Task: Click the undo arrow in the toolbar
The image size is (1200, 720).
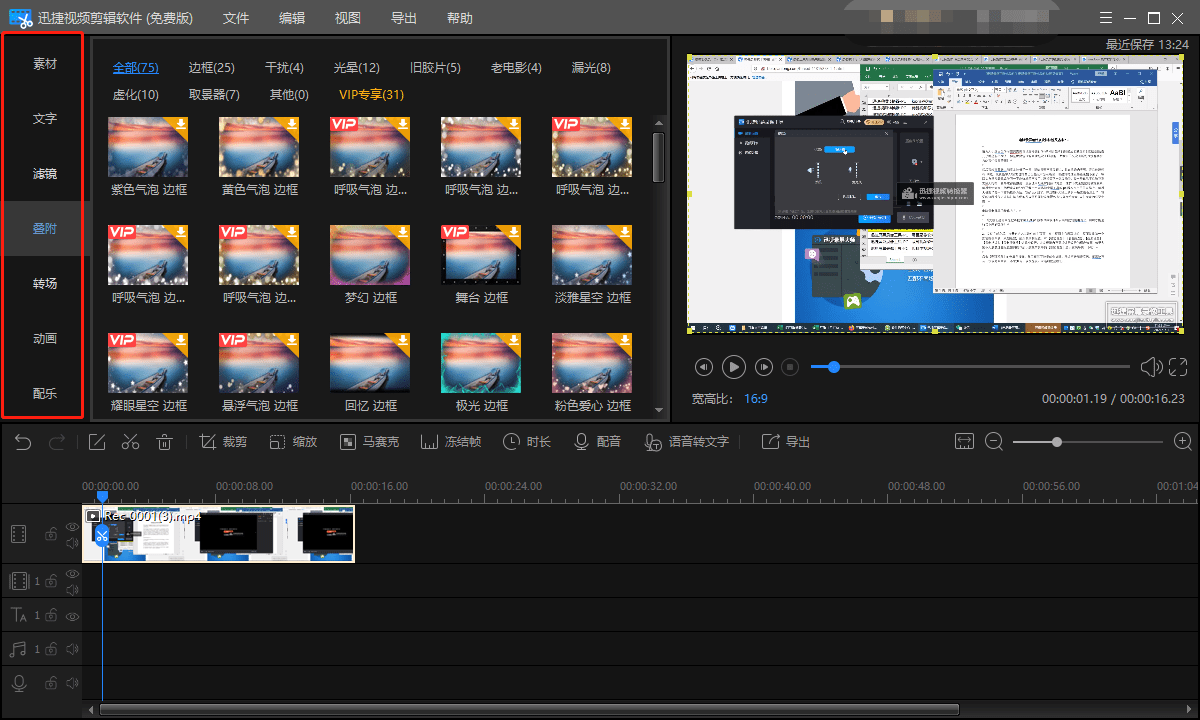Action: pyautogui.click(x=23, y=442)
